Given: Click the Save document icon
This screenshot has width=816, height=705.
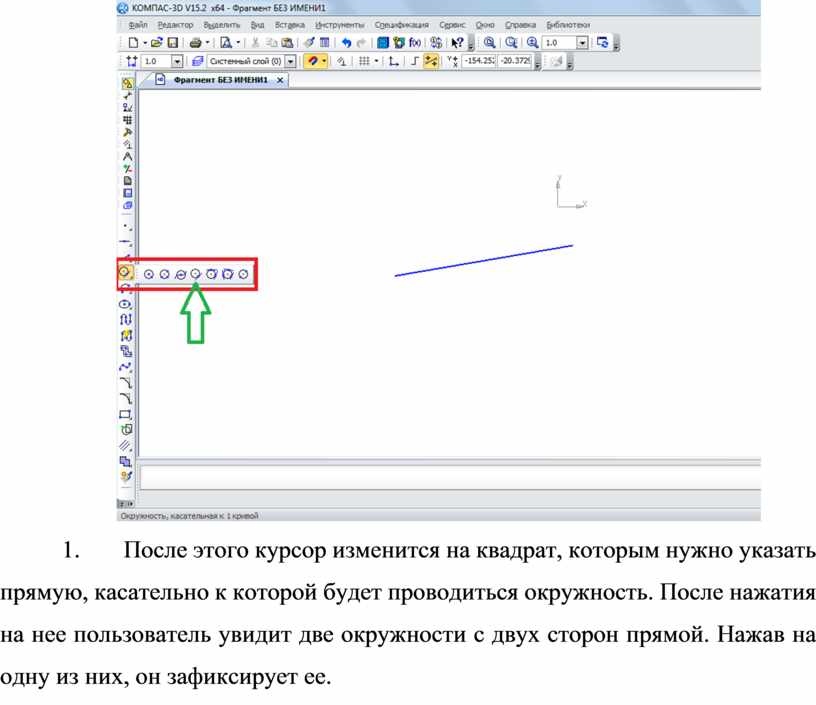Looking at the screenshot, I should (173, 43).
